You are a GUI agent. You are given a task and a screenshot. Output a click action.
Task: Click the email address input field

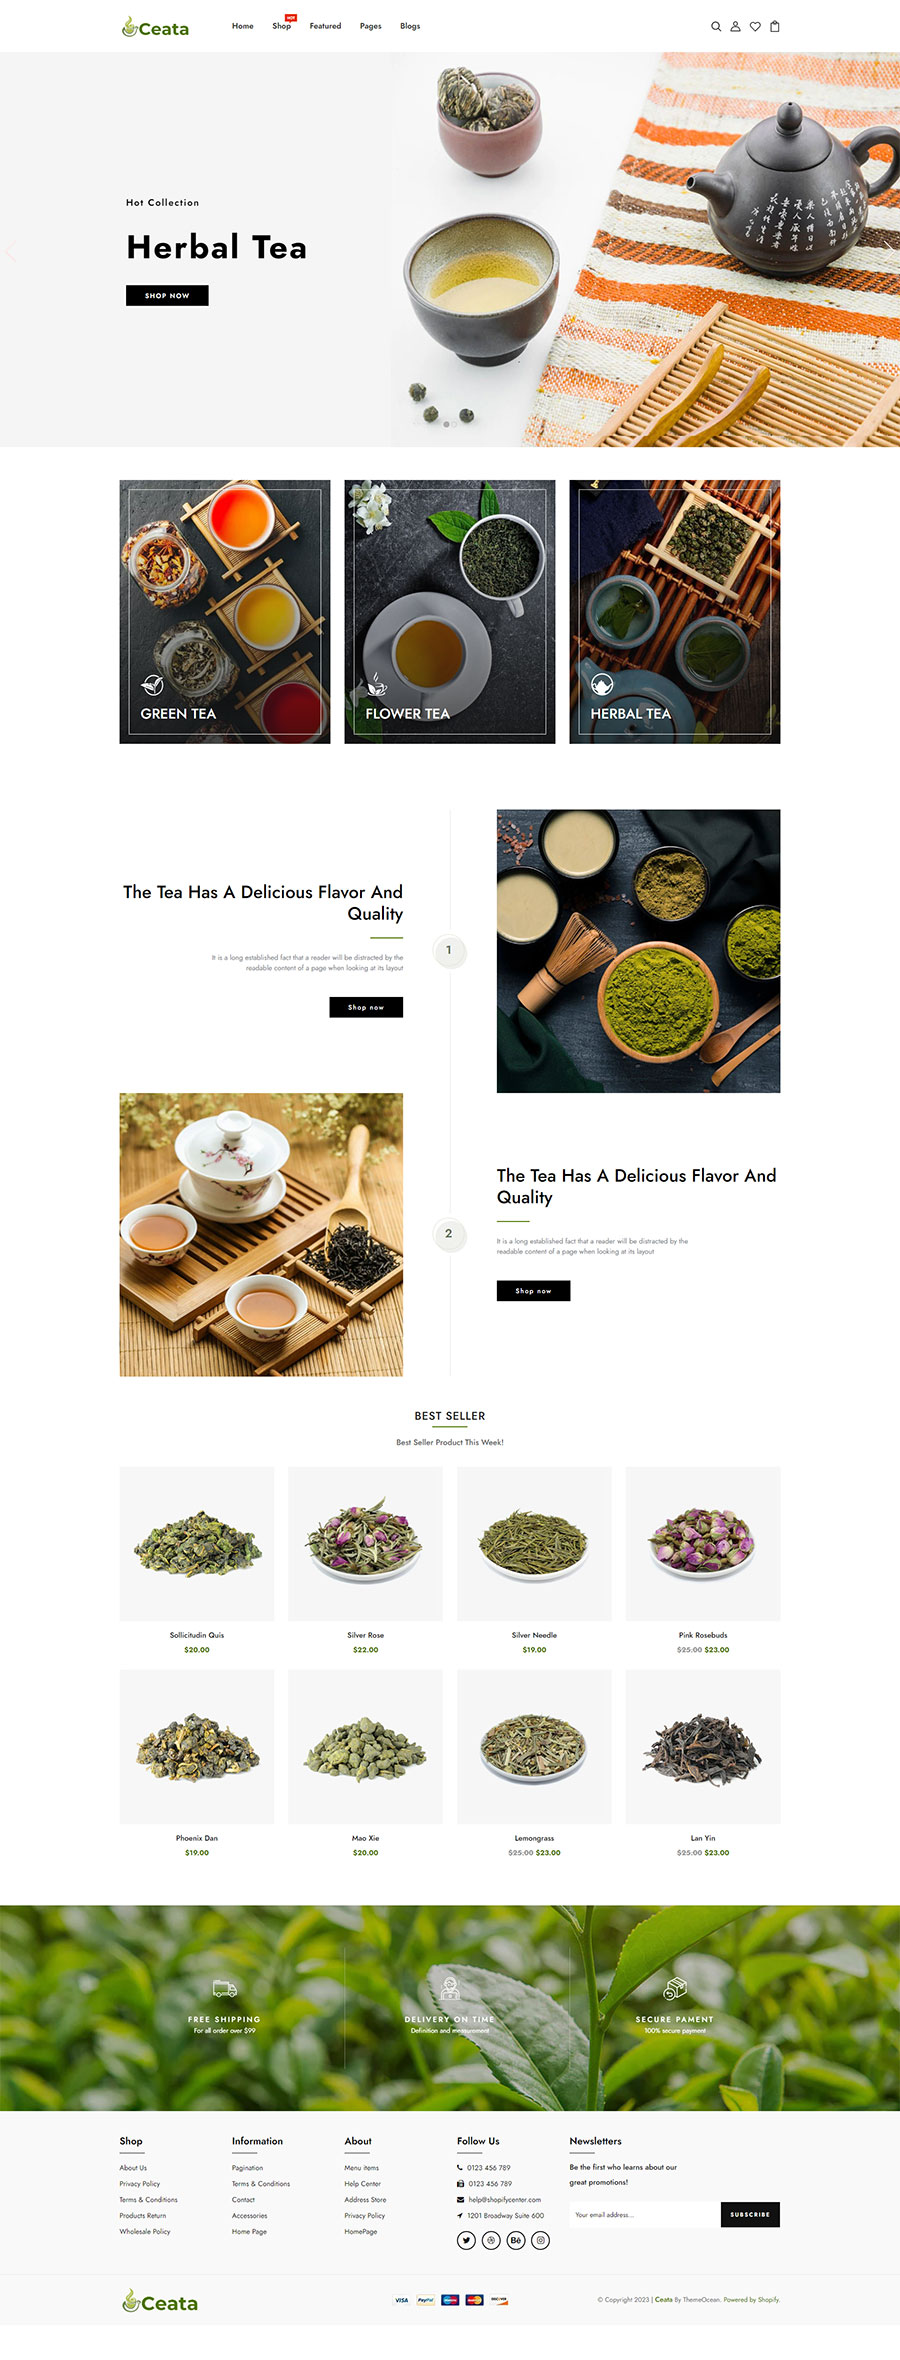pos(645,2214)
